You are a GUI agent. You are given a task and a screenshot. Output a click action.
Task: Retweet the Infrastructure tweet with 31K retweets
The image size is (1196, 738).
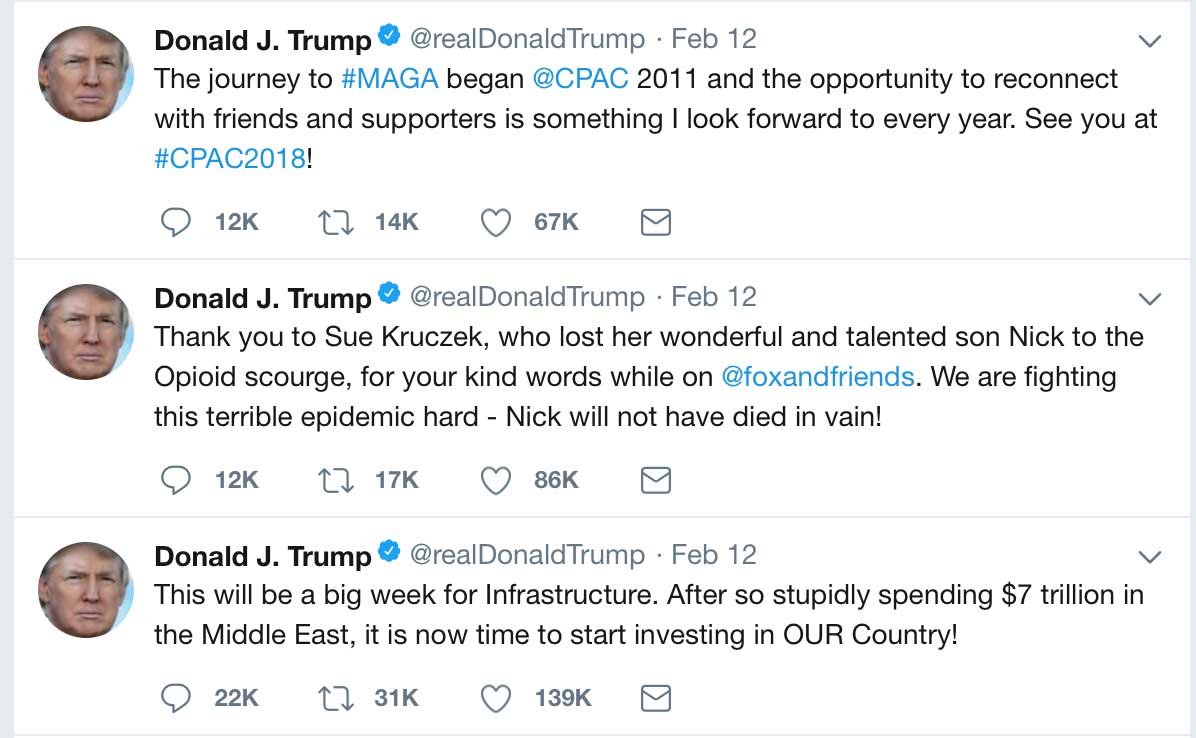click(336, 698)
